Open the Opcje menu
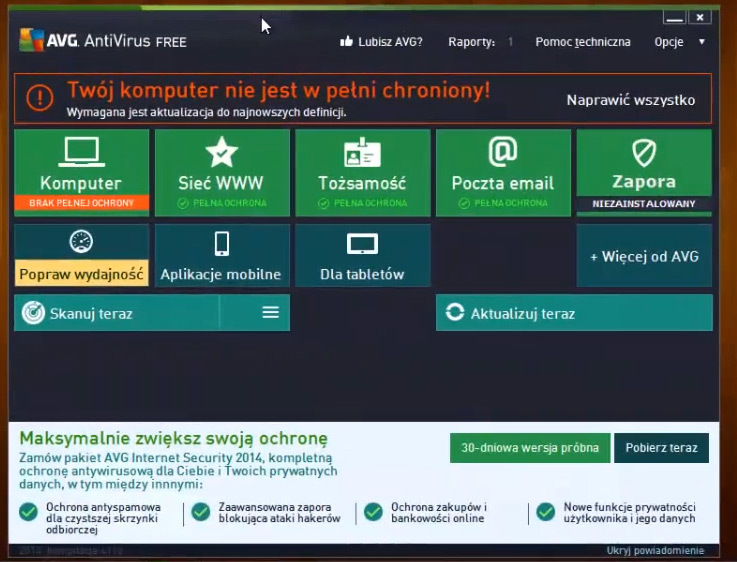 [x=669, y=42]
